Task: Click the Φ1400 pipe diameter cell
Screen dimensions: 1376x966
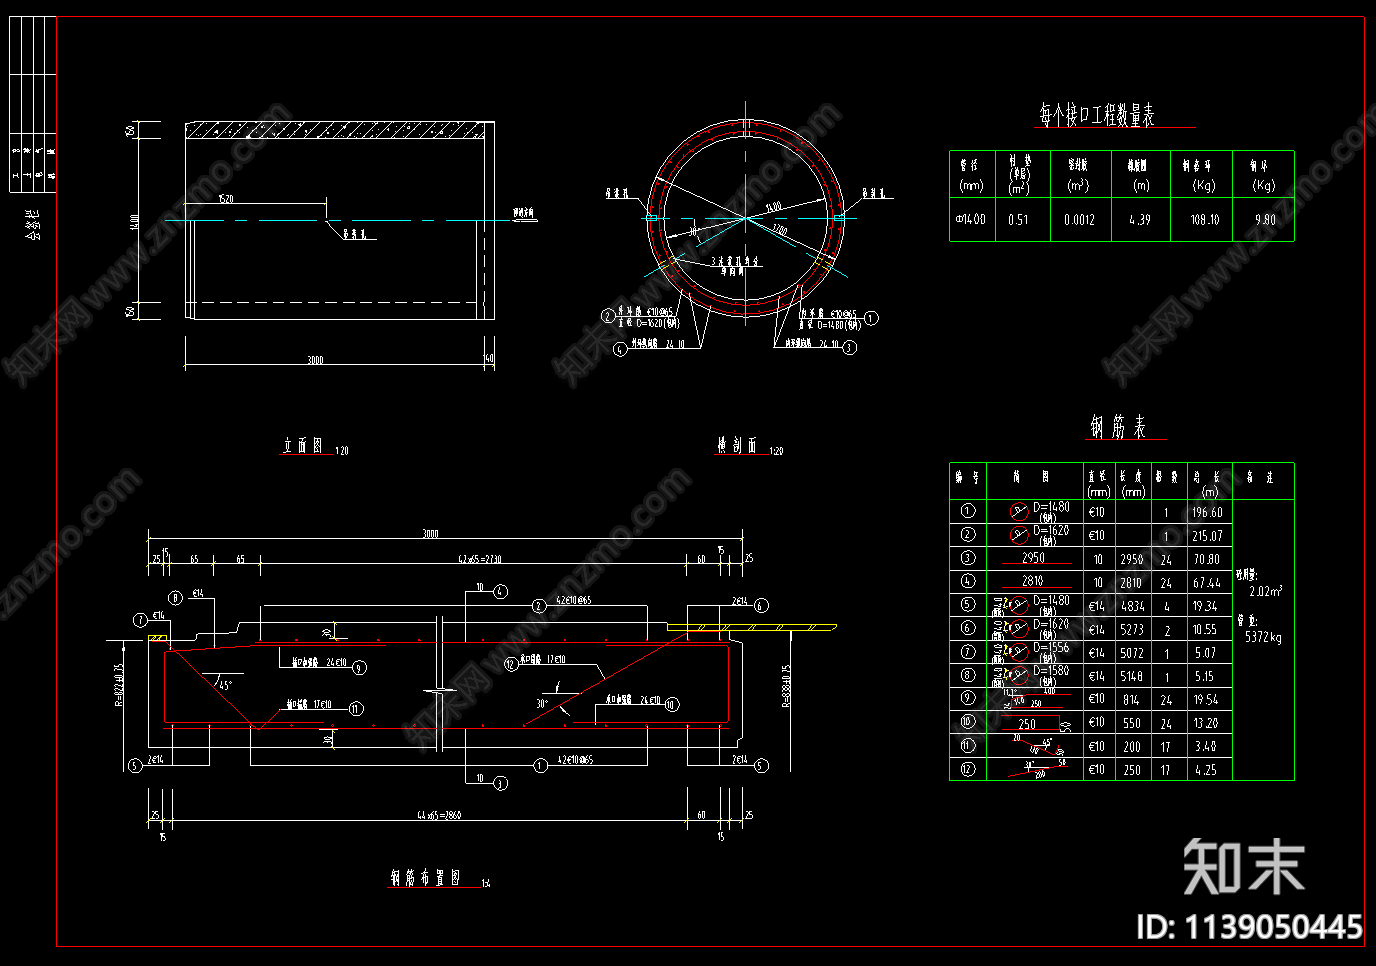Action: 970,219
